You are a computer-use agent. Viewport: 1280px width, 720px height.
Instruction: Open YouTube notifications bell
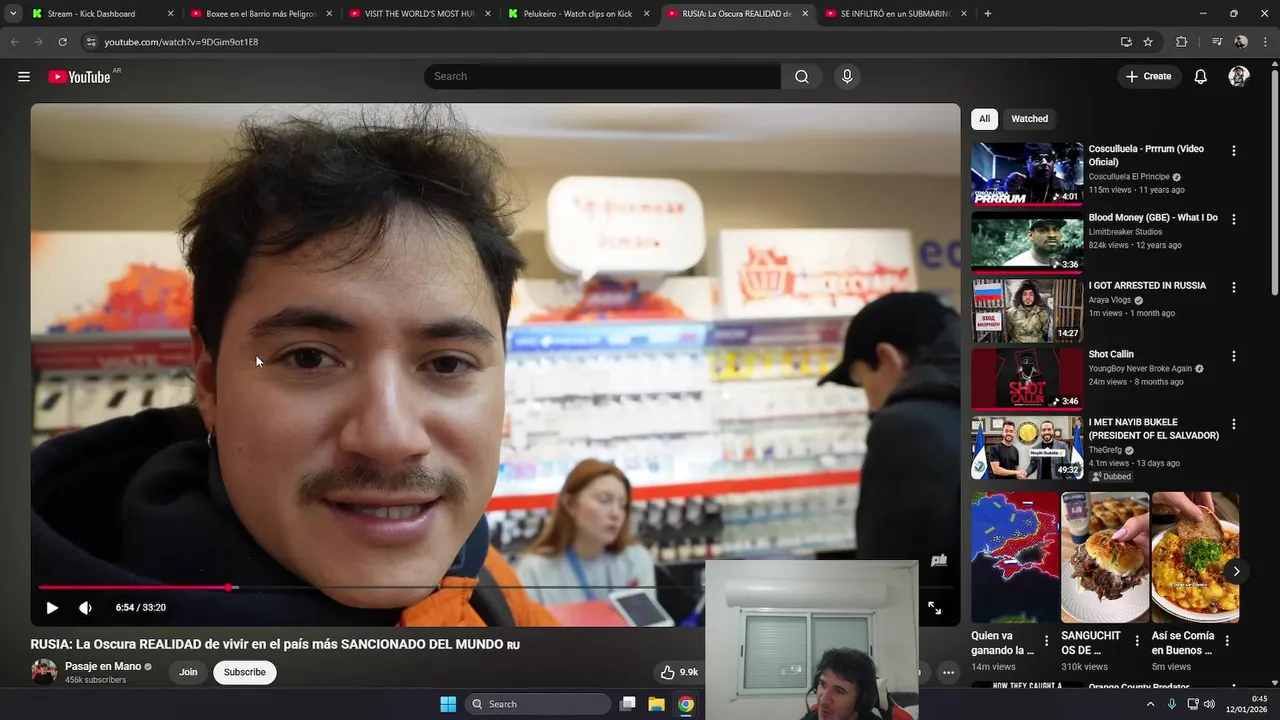click(x=1201, y=77)
